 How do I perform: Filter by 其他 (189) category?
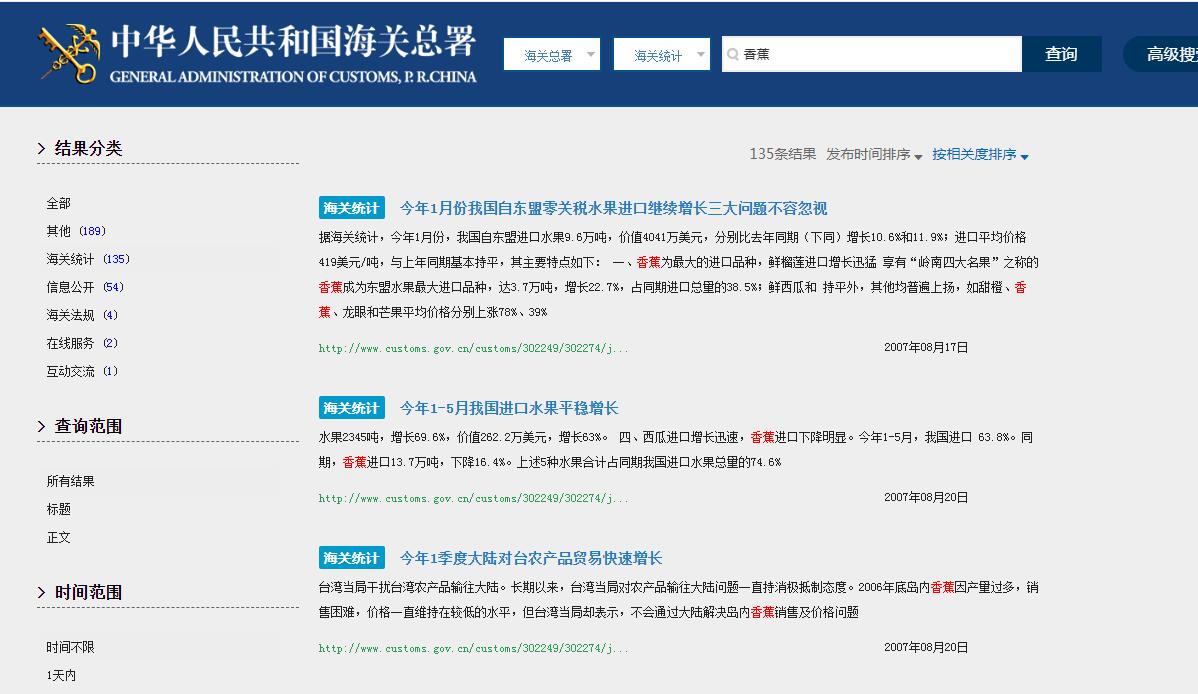tap(76, 231)
